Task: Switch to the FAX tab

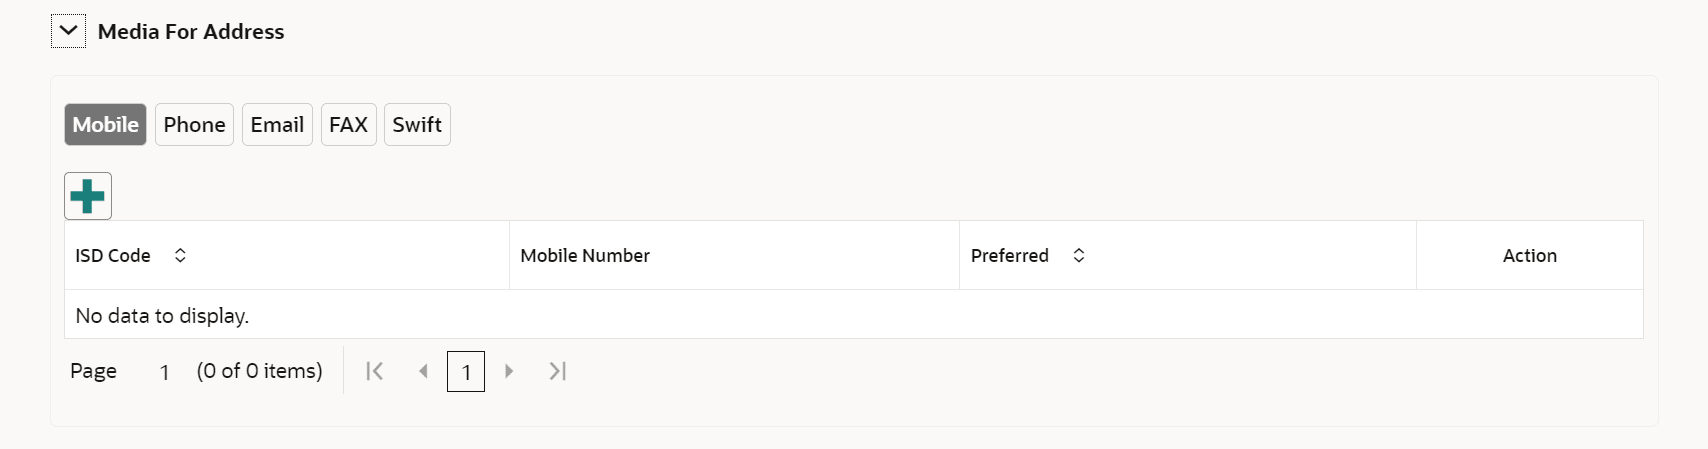Action: (348, 125)
